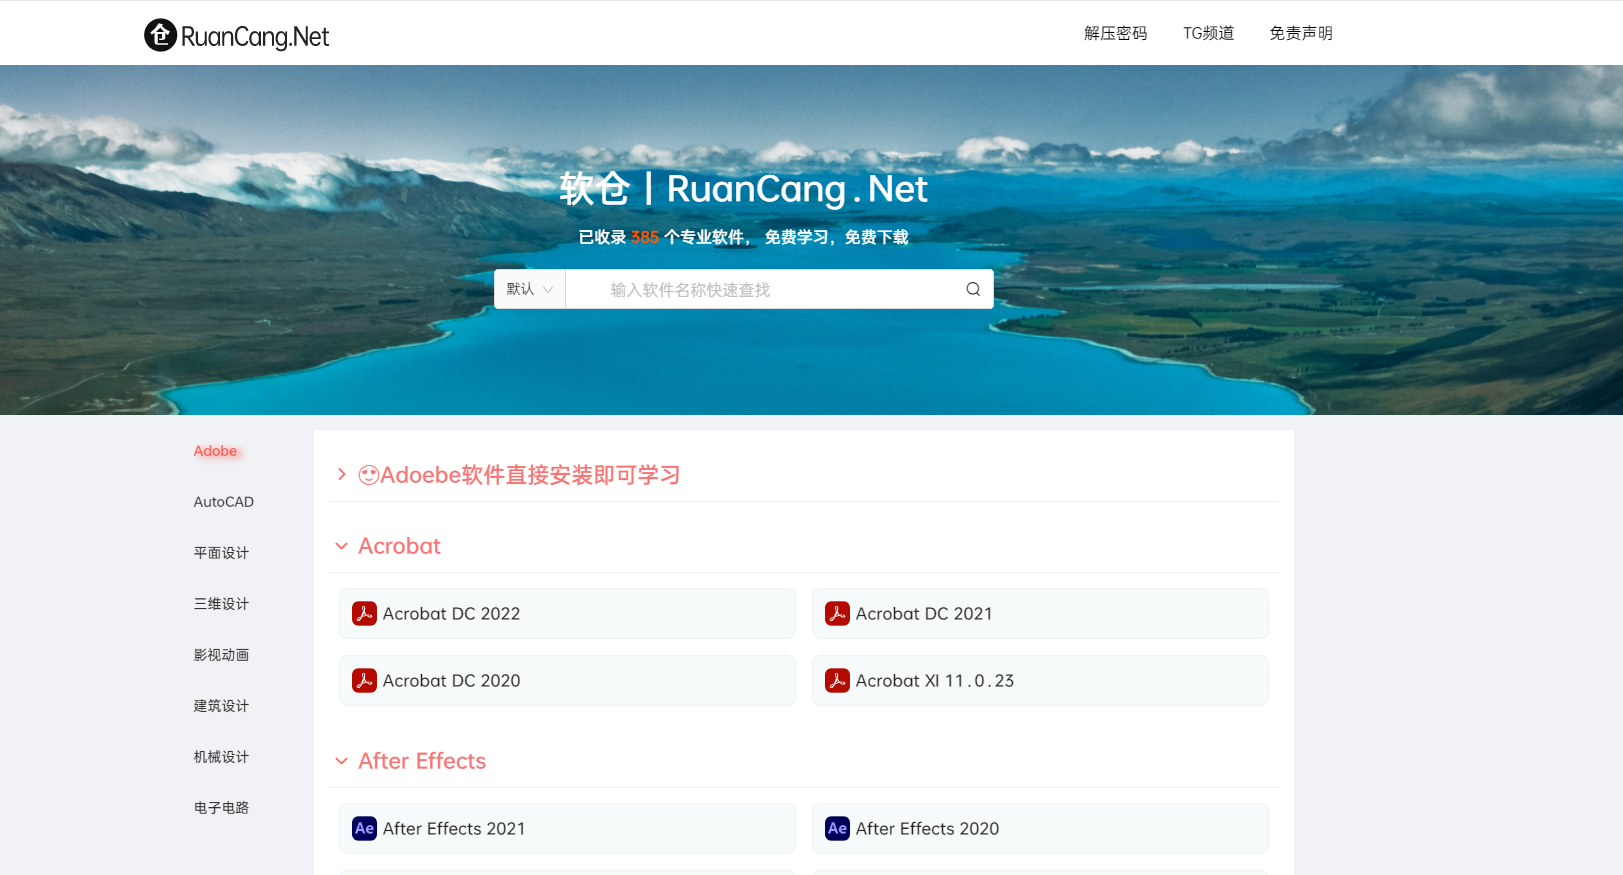The image size is (1623, 875).
Task: Click After Effects 2020 Ae icon
Action: coord(837,829)
